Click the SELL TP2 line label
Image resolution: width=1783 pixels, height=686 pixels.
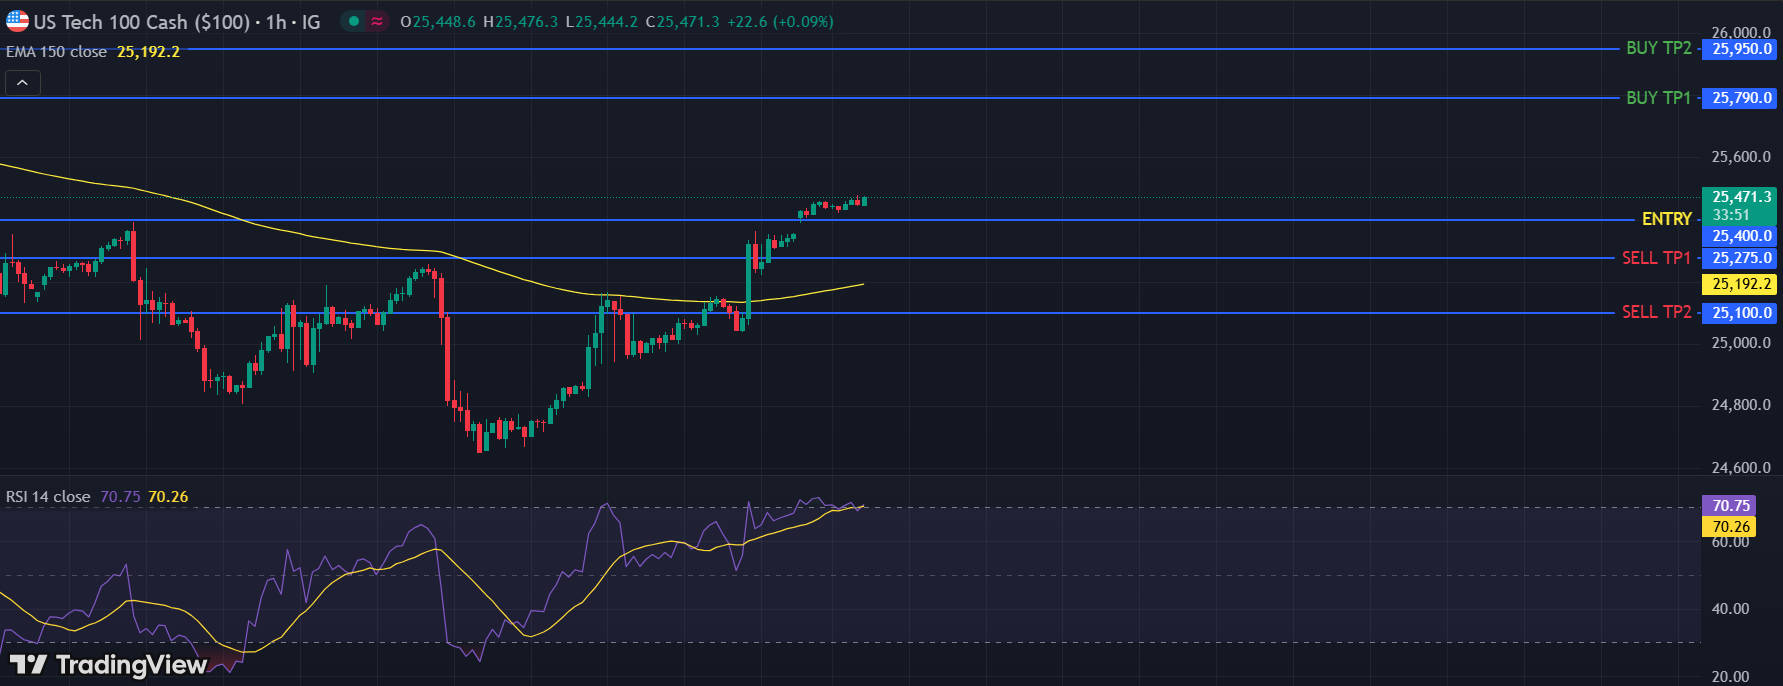pos(1656,312)
